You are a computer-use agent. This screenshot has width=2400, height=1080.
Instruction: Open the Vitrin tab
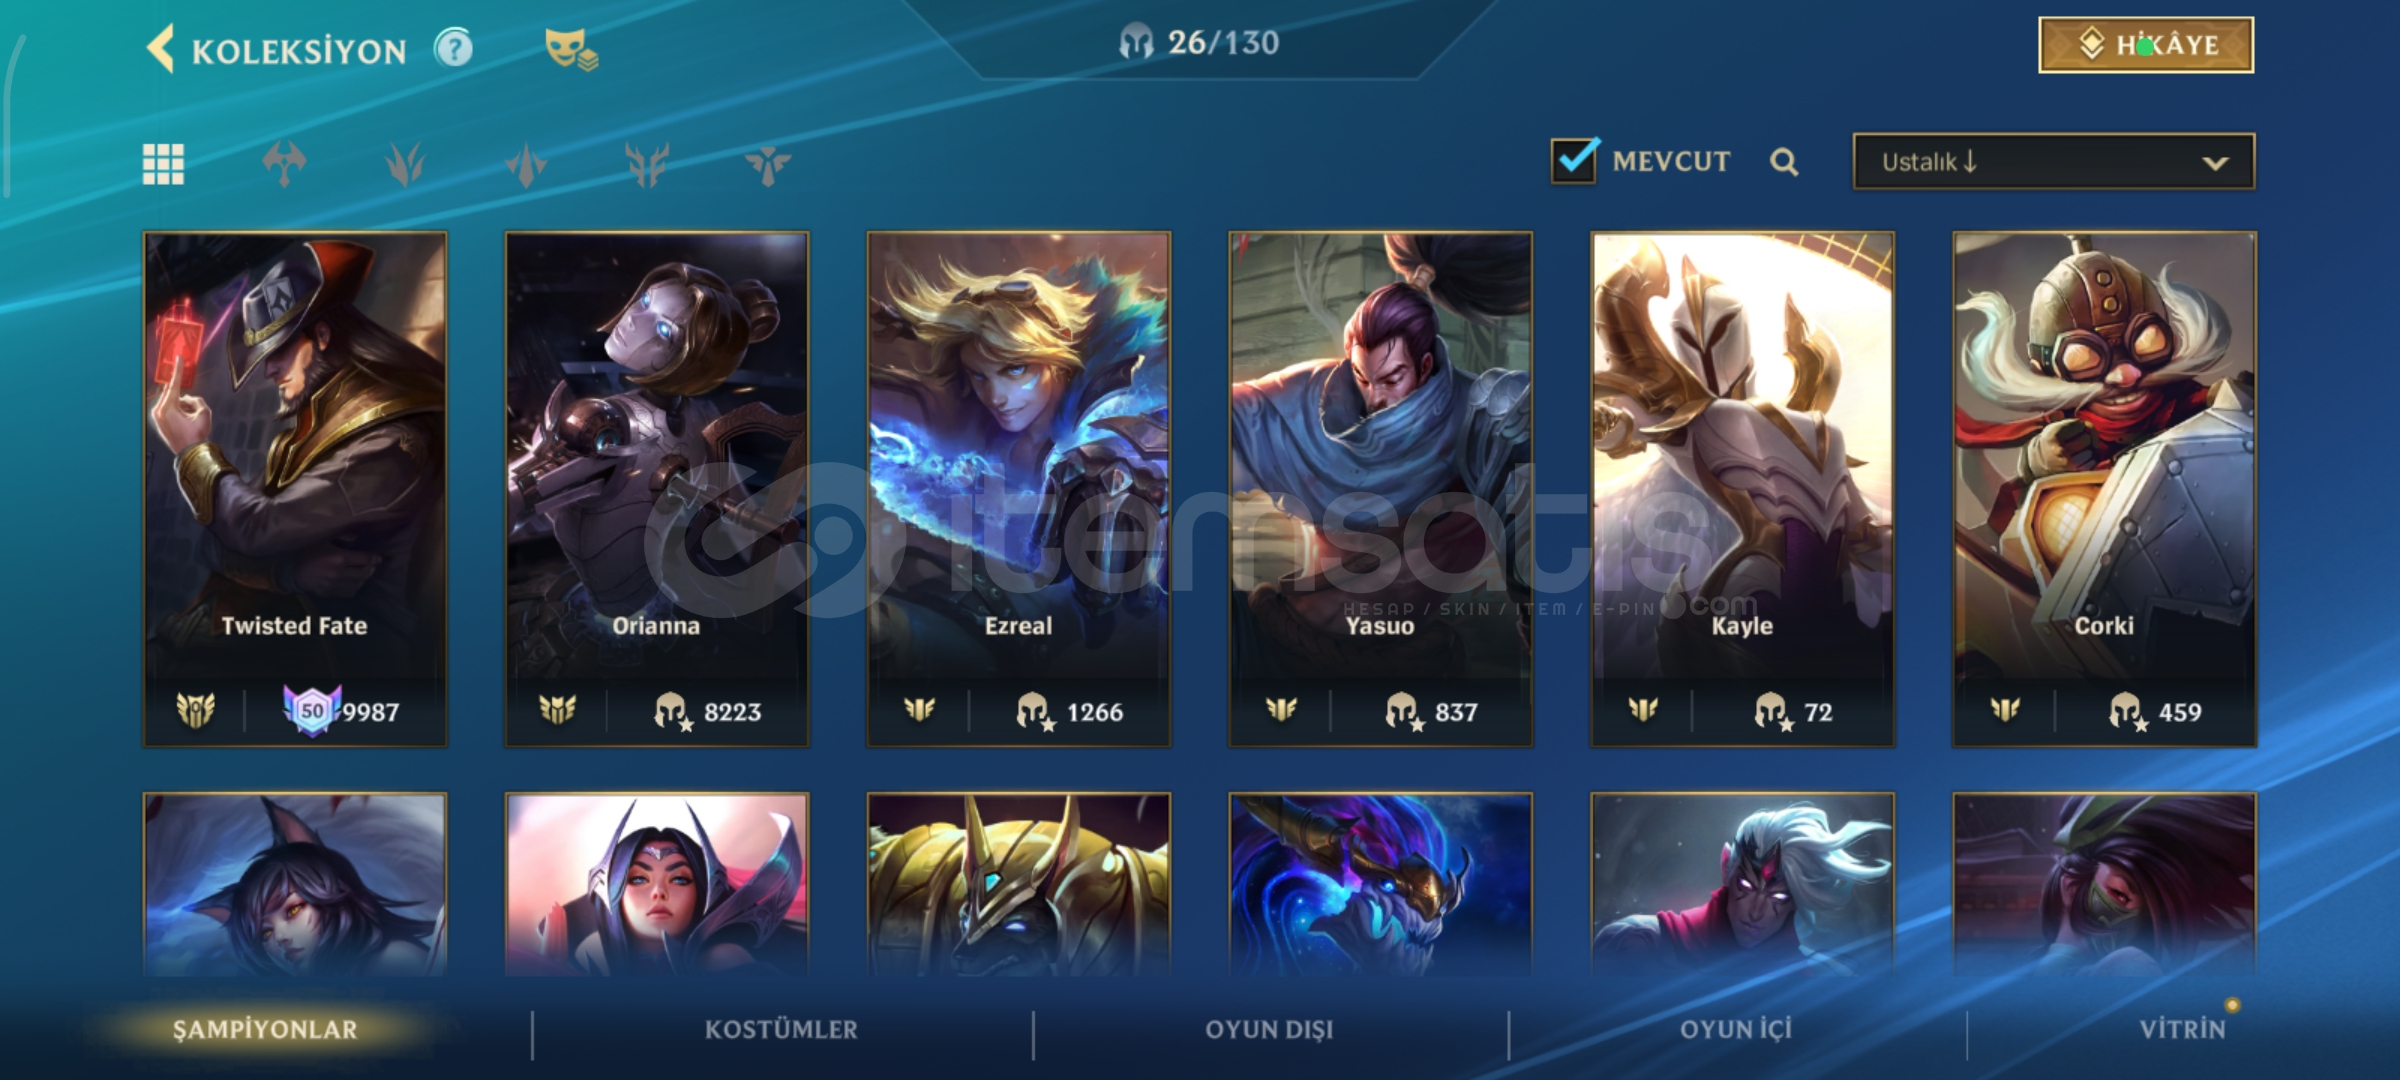tap(2182, 1030)
